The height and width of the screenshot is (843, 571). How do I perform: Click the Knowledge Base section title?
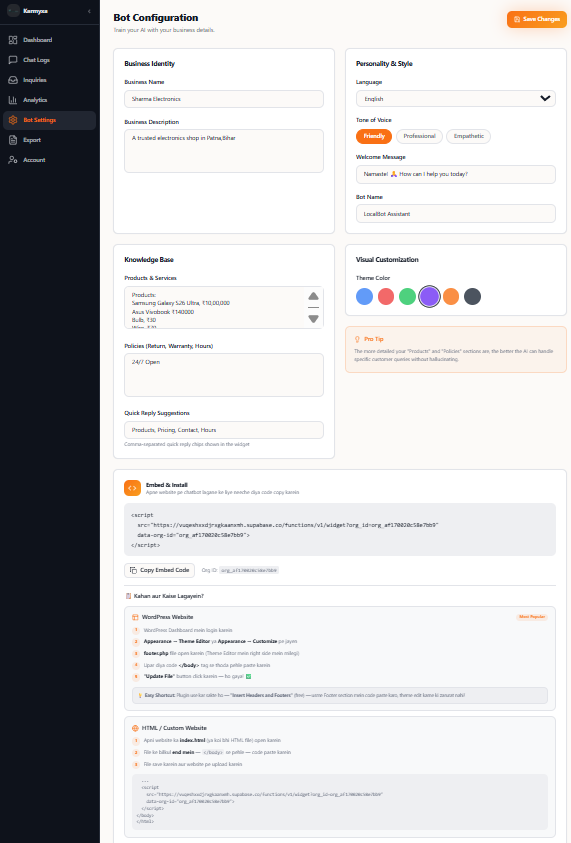(149, 260)
